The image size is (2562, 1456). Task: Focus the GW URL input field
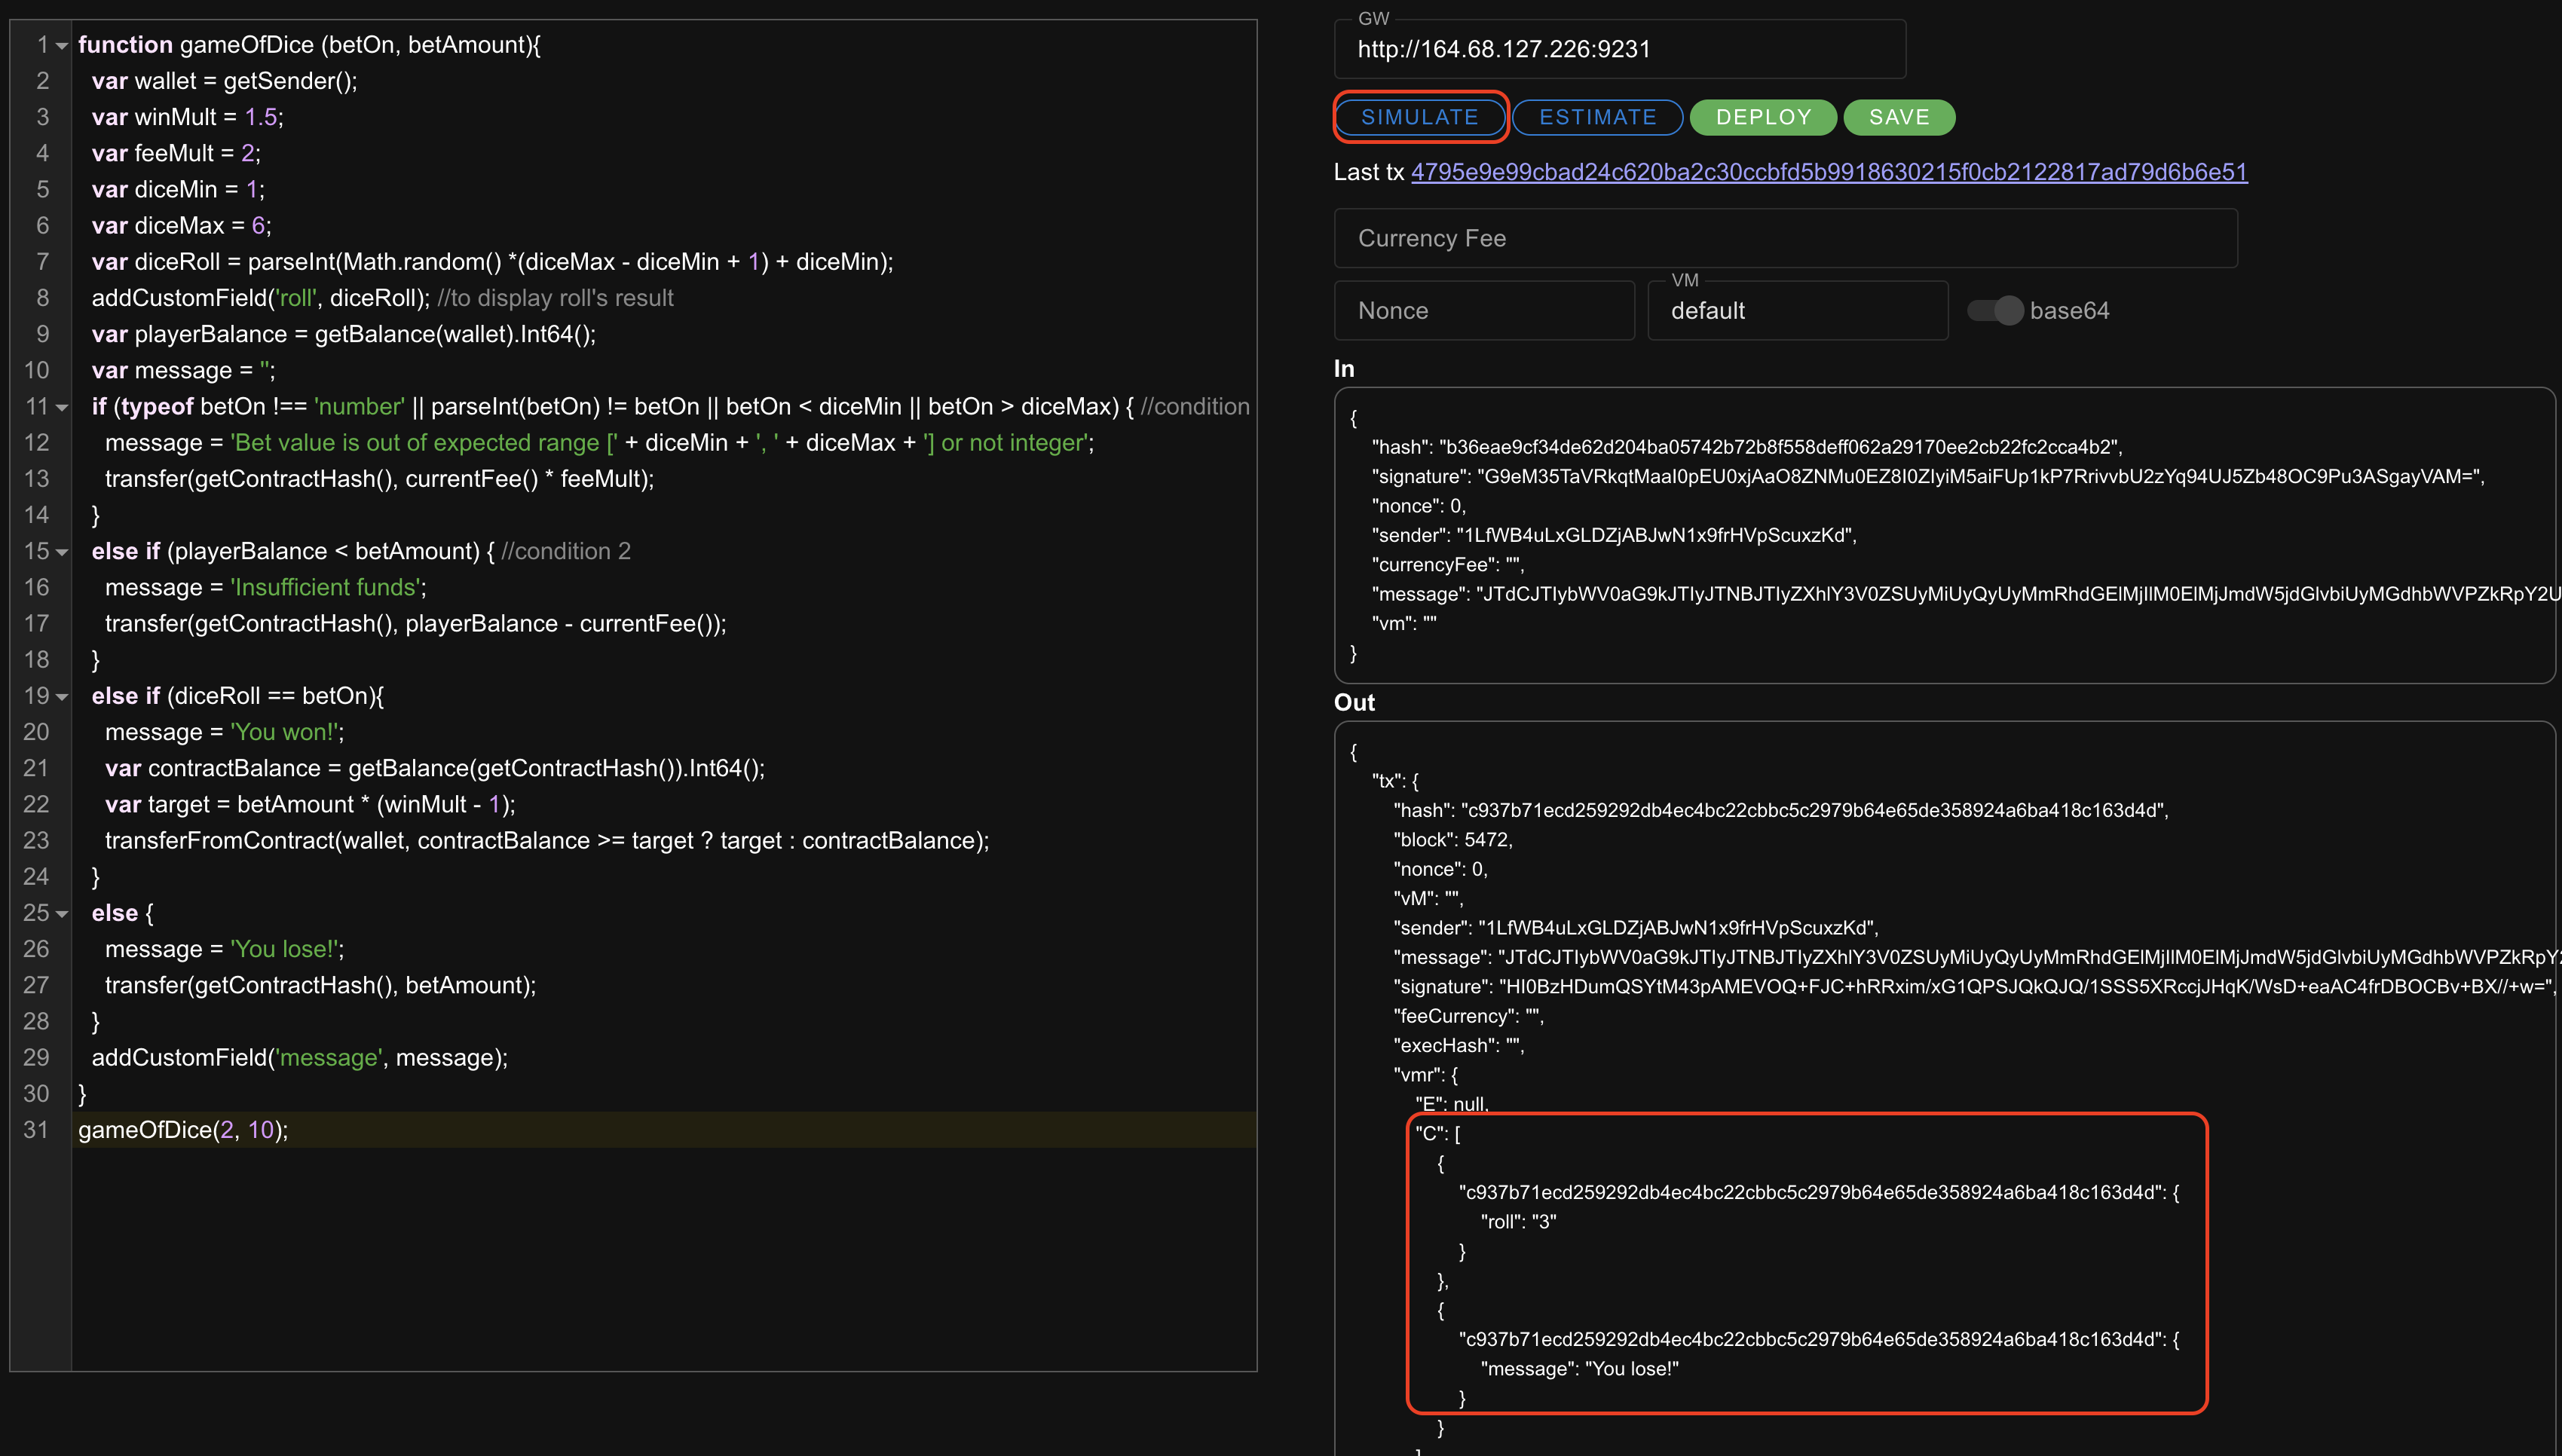pos(1620,49)
